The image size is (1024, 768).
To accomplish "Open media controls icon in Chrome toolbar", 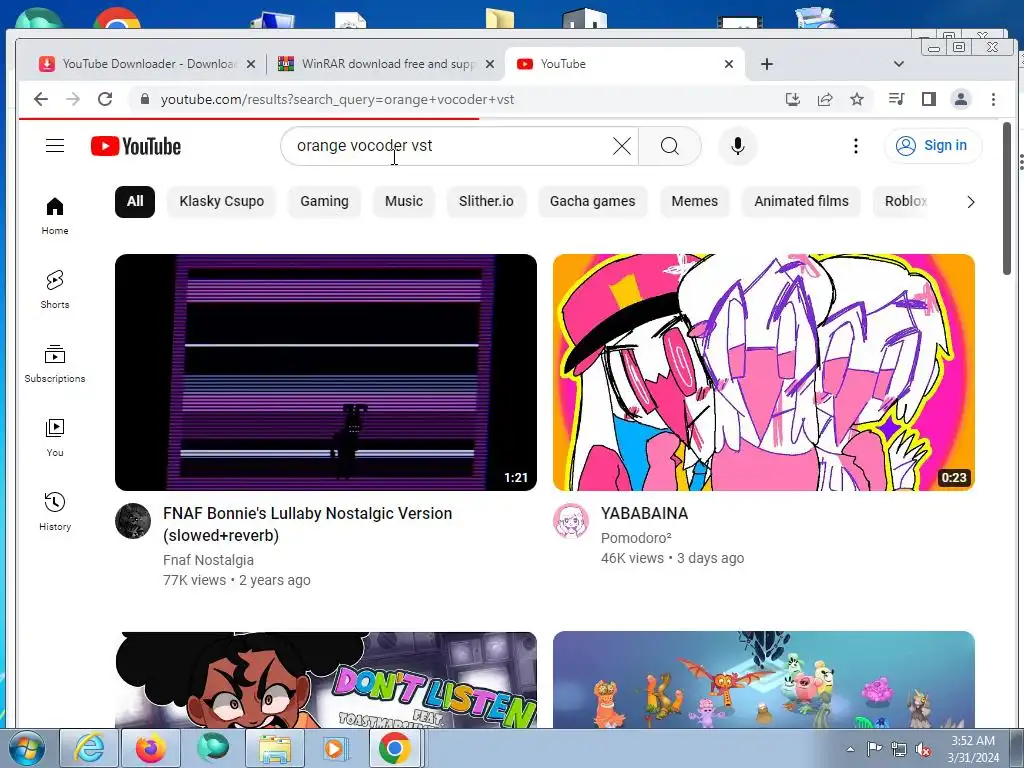I will point(897,99).
